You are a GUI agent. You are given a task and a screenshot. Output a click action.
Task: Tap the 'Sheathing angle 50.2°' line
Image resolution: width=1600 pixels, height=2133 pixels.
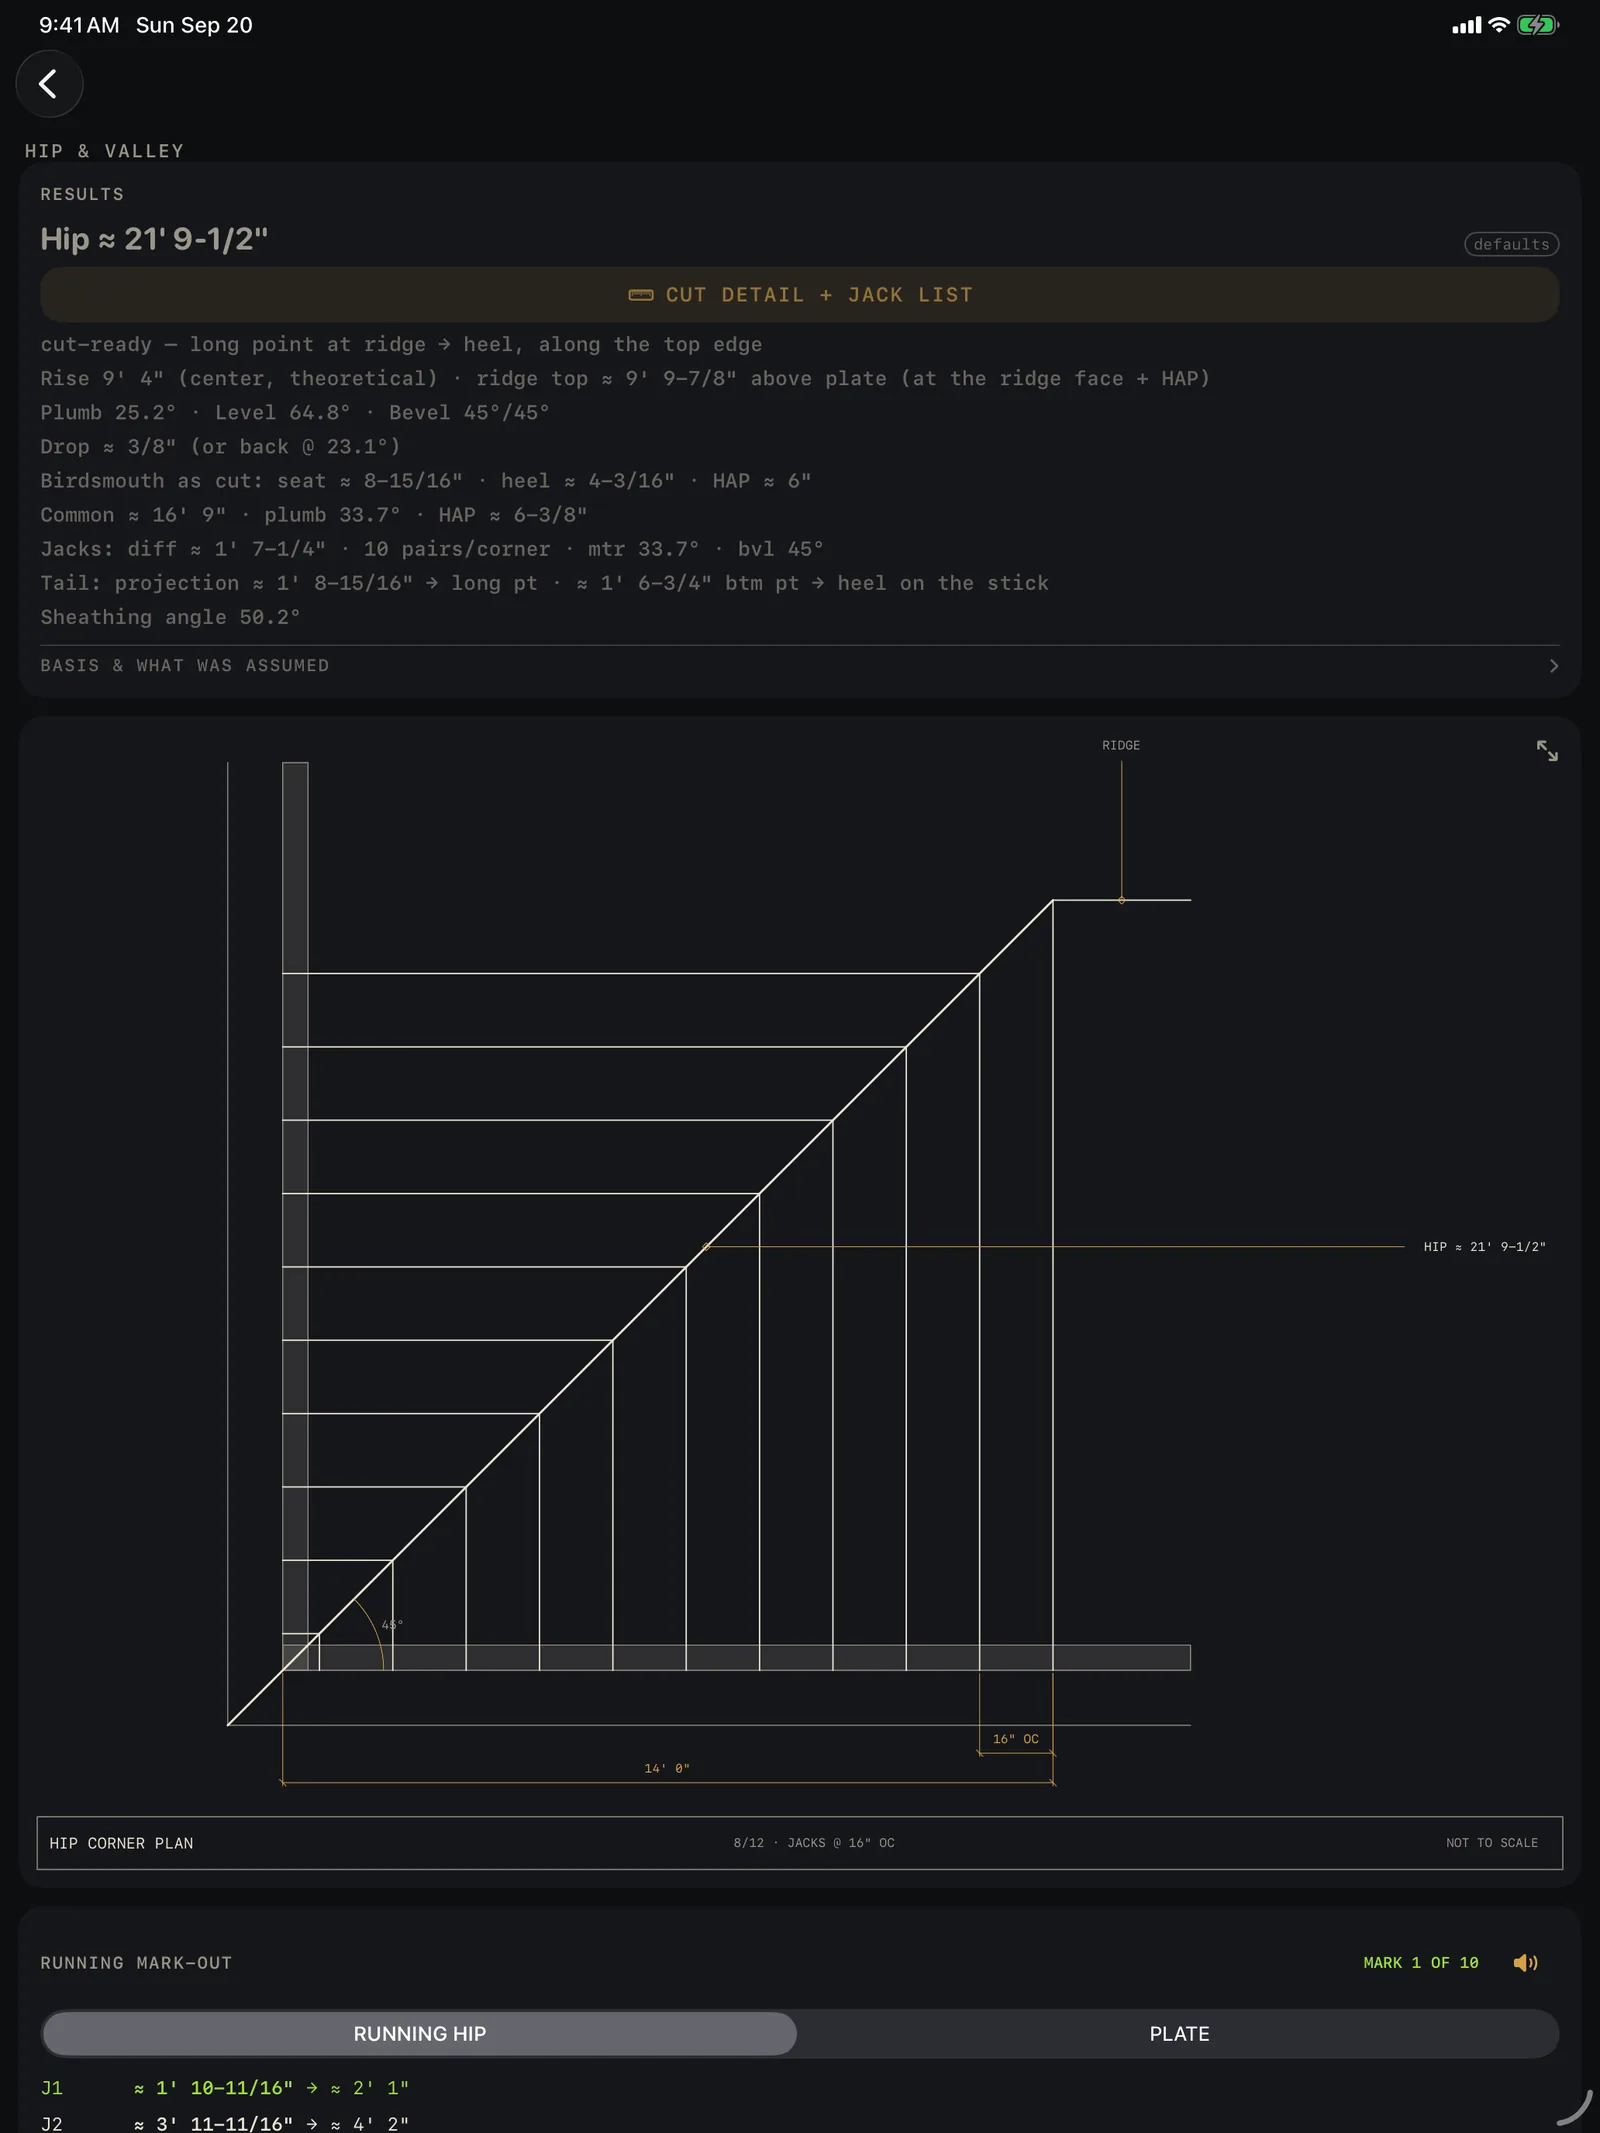tap(170, 617)
